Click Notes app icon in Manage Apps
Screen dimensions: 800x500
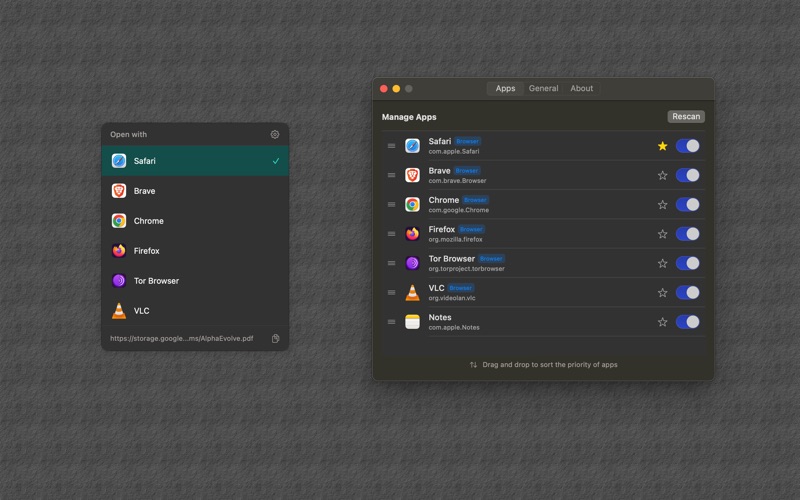click(x=412, y=322)
